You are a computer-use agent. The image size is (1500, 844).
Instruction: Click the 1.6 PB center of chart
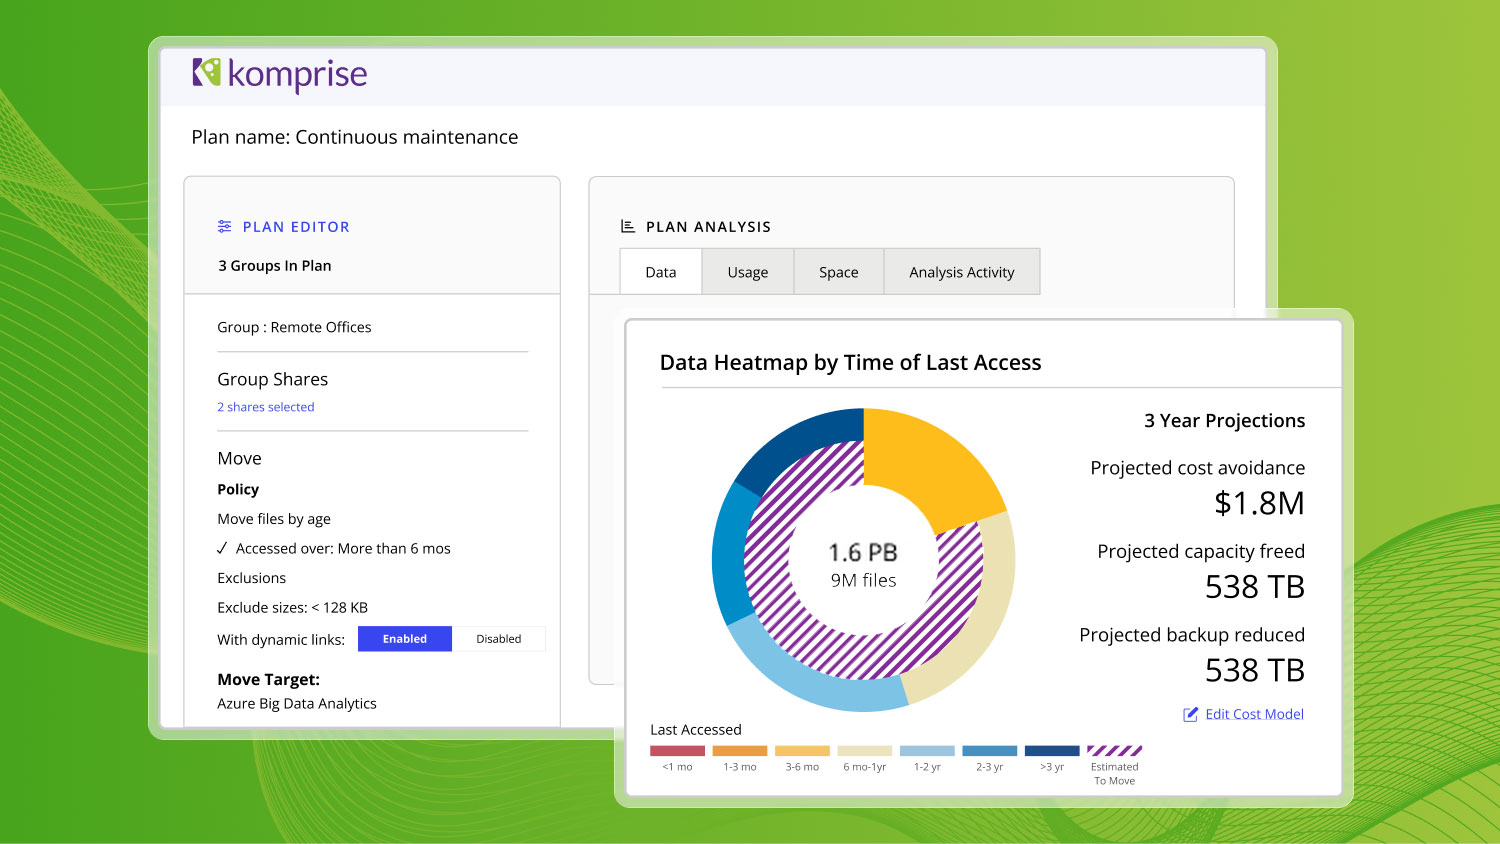pos(863,553)
